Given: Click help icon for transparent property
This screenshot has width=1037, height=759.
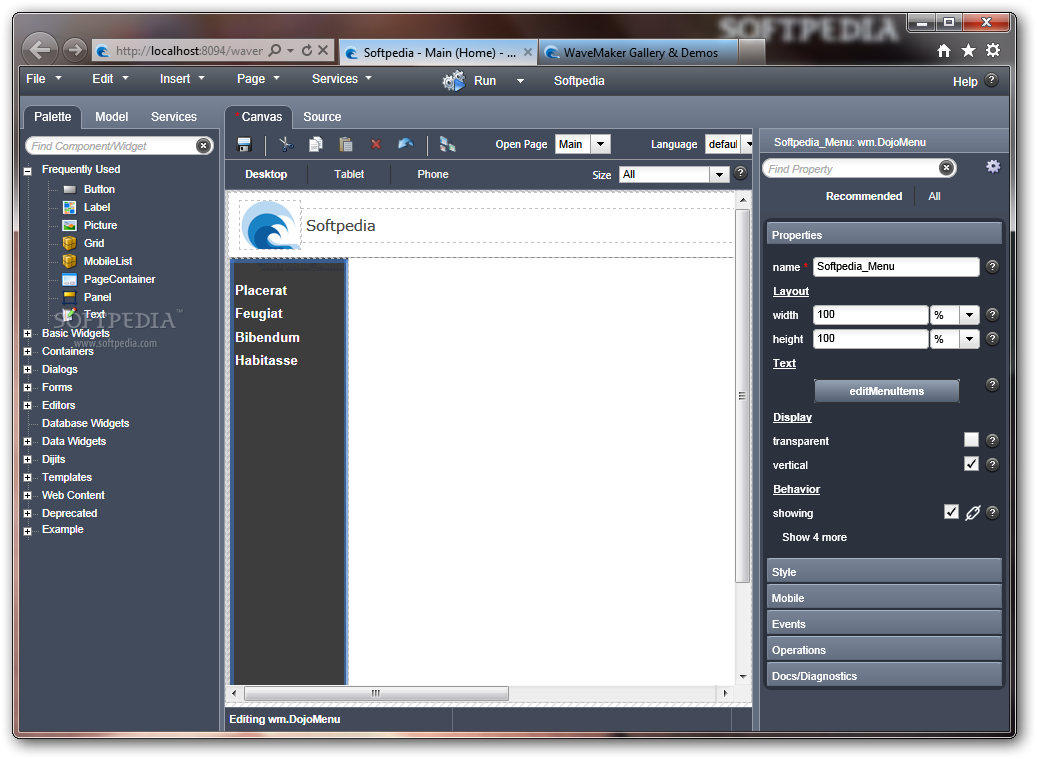Looking at the screenshot, I should [x=992, y=440].
